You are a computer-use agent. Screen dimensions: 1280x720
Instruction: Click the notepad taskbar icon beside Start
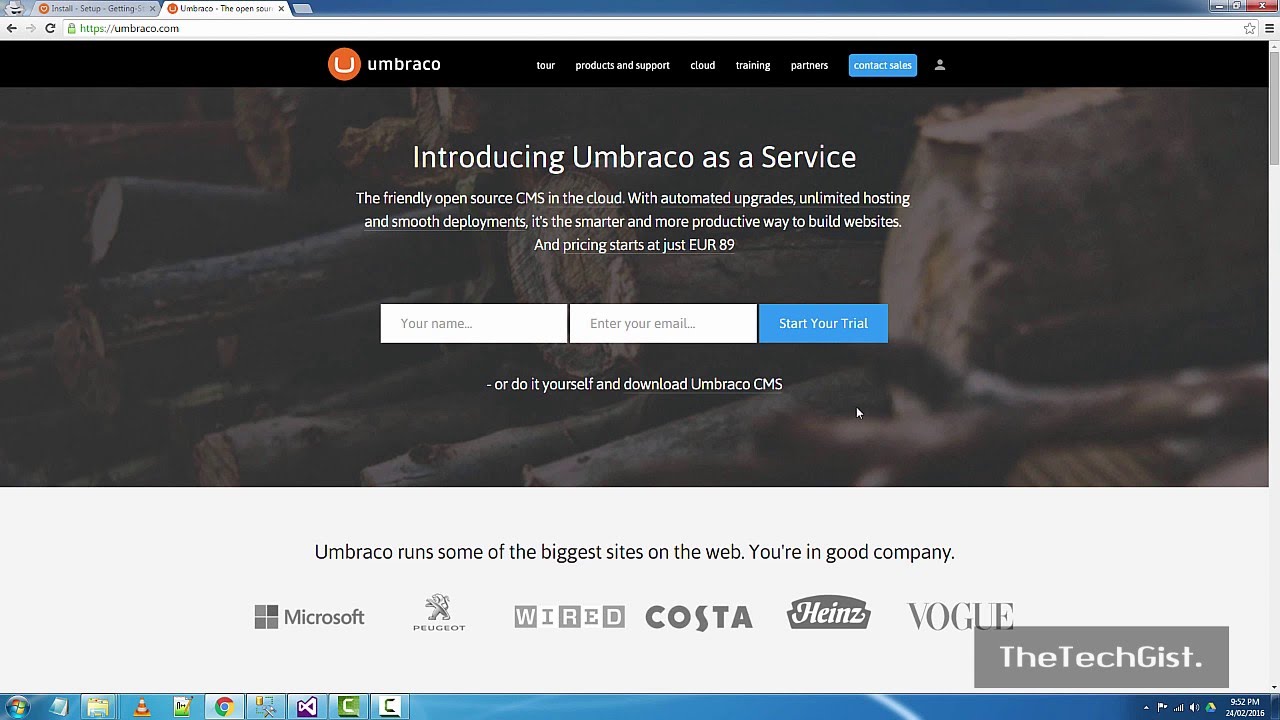(58, 707)
